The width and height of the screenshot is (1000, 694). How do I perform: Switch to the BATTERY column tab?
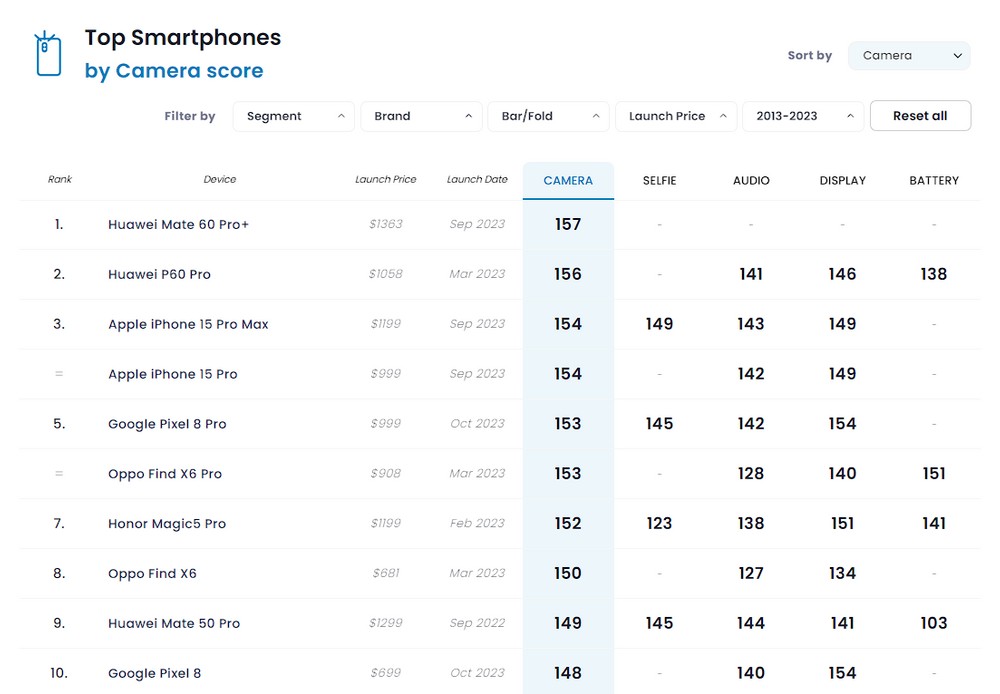coord(934,181)
